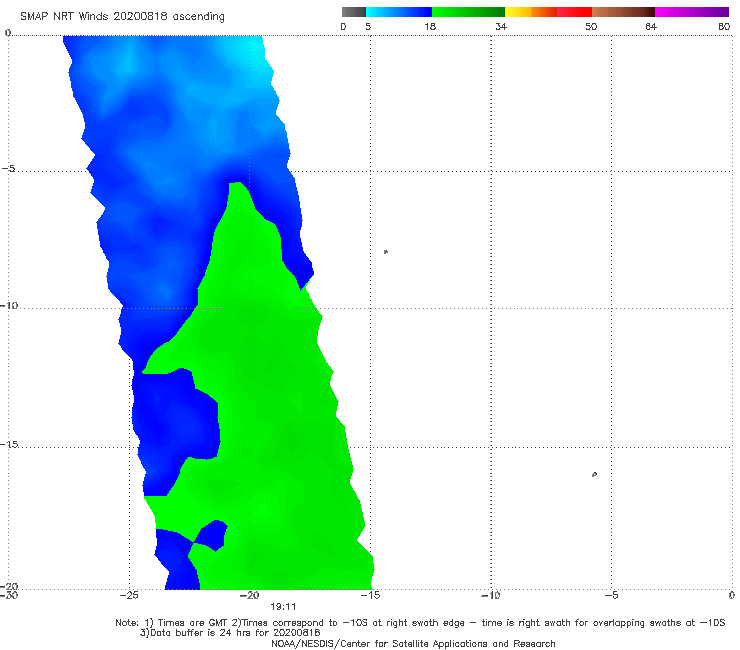
Task: Click the '34' label under the color bar
Action: pos(501,26)
